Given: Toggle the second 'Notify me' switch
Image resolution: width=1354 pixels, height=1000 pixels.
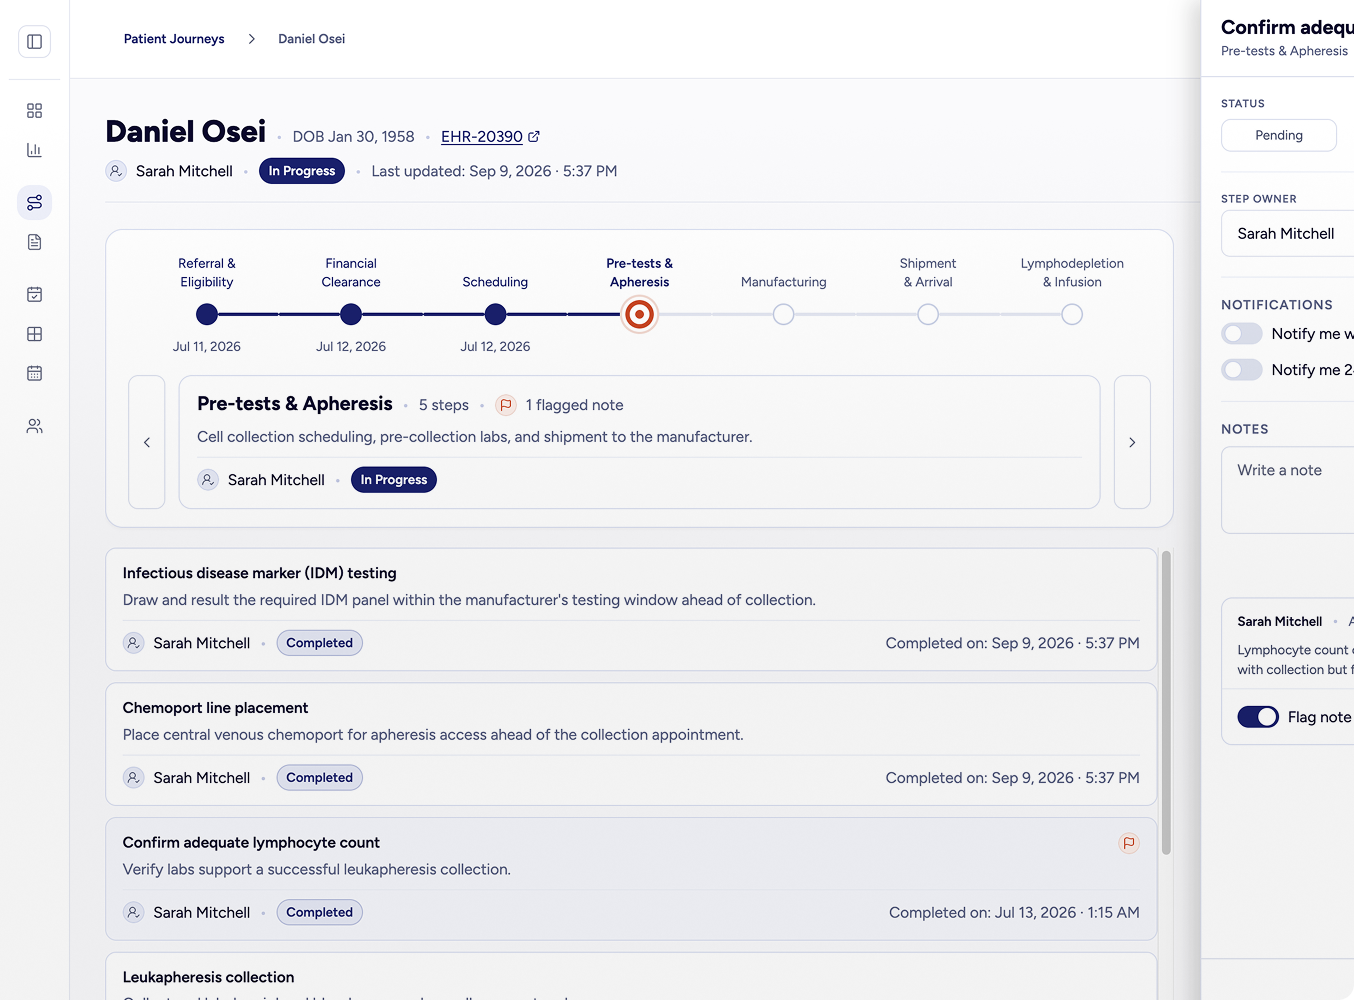Looking at the screenshot, I should [1242, 370].
